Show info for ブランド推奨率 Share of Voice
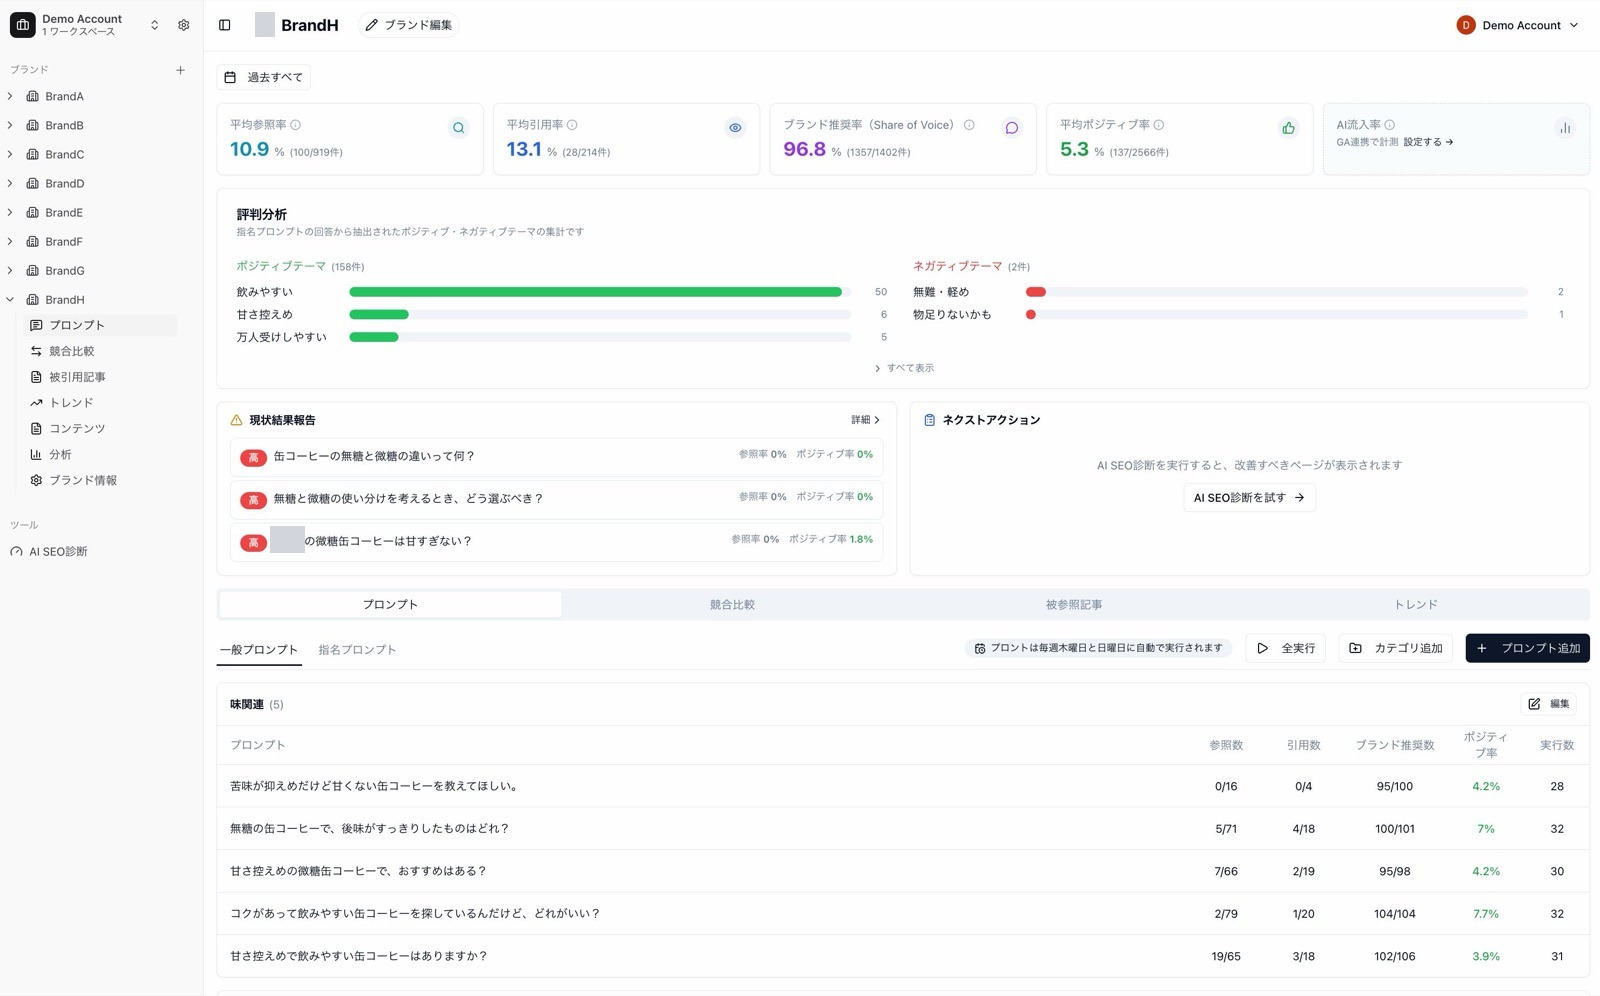 pos(969,125)
